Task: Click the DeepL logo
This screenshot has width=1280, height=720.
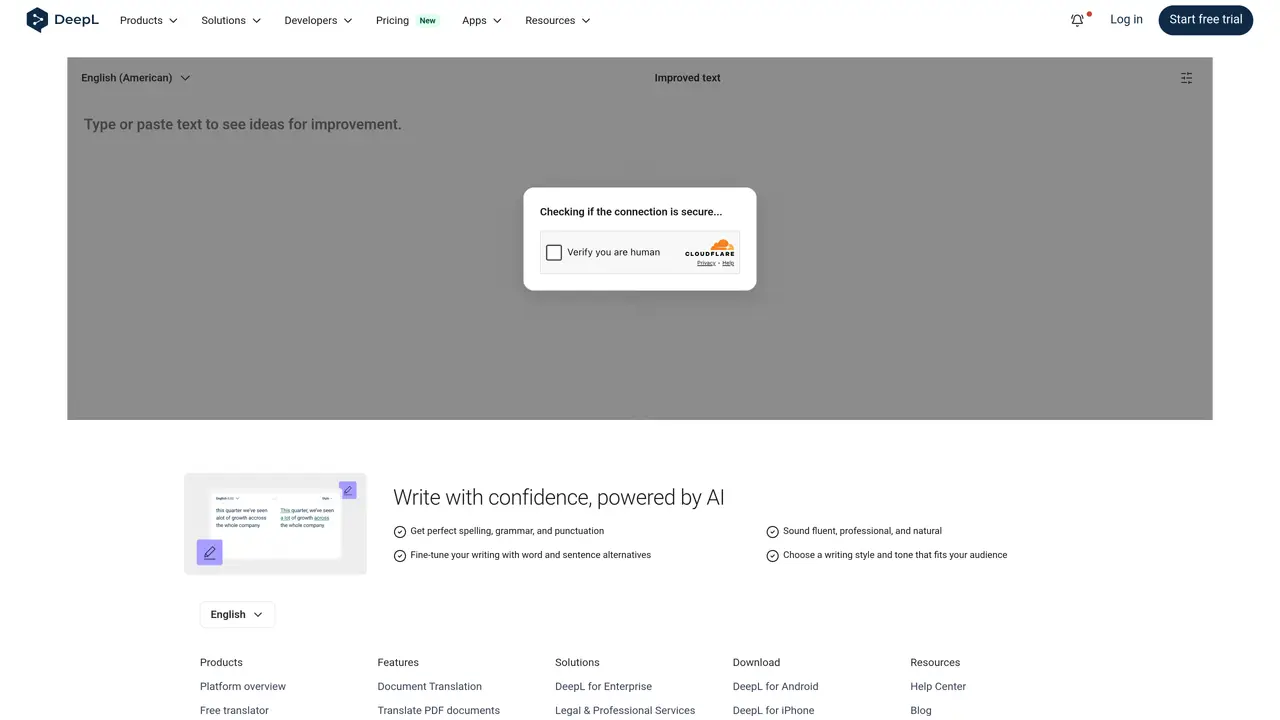Action: click(63, 20)
